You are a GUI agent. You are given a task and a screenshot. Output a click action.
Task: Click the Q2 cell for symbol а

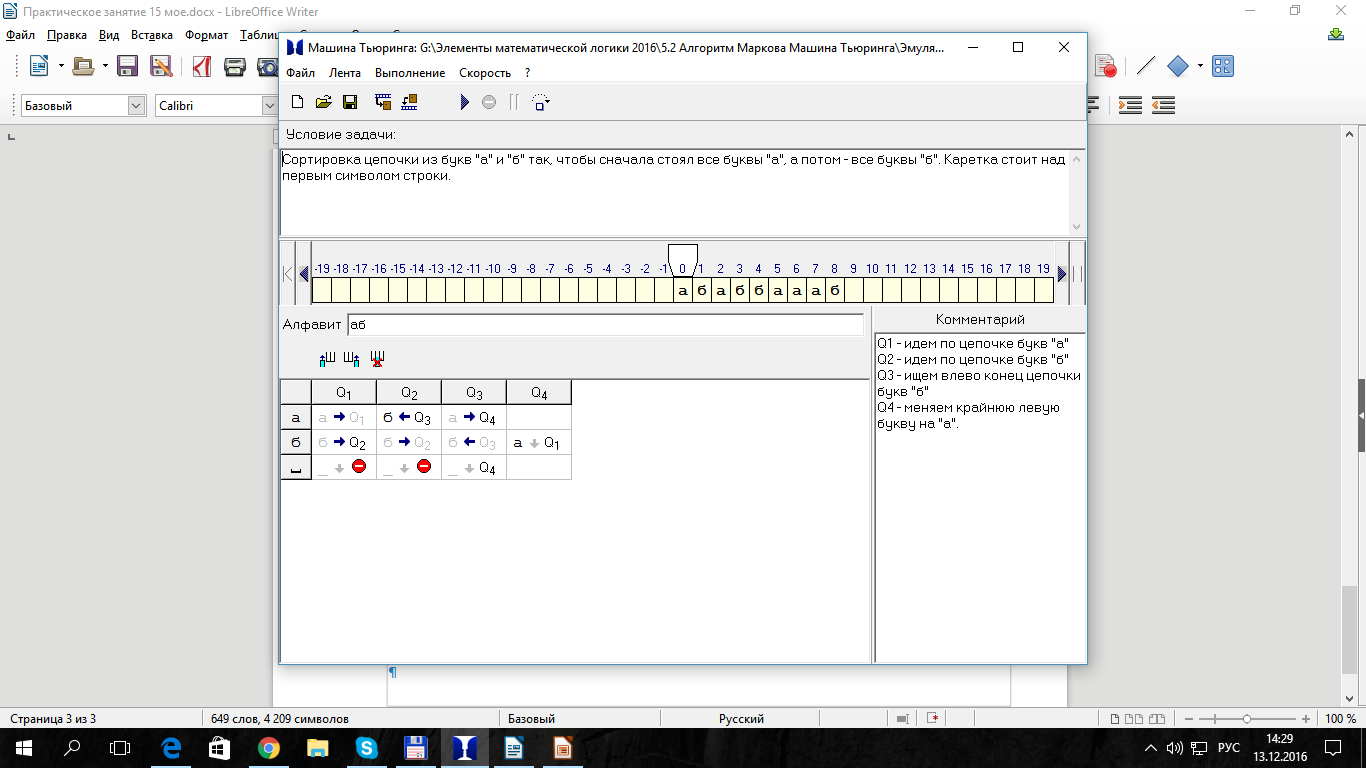click(x=408, y=418)
